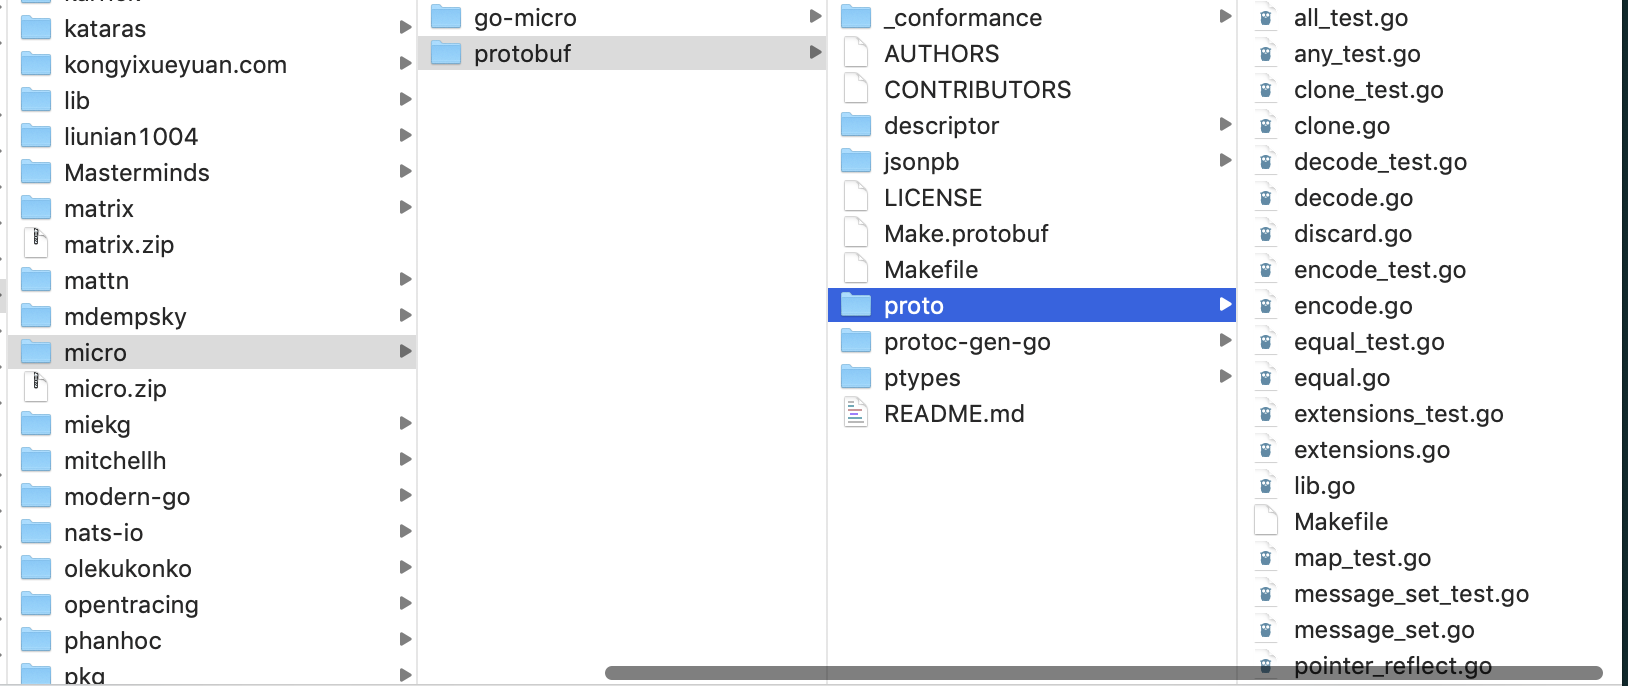Viewport: 1628px width, 686px height.
Task: Select the micro.zip archive icon
Action: [37, 388]
